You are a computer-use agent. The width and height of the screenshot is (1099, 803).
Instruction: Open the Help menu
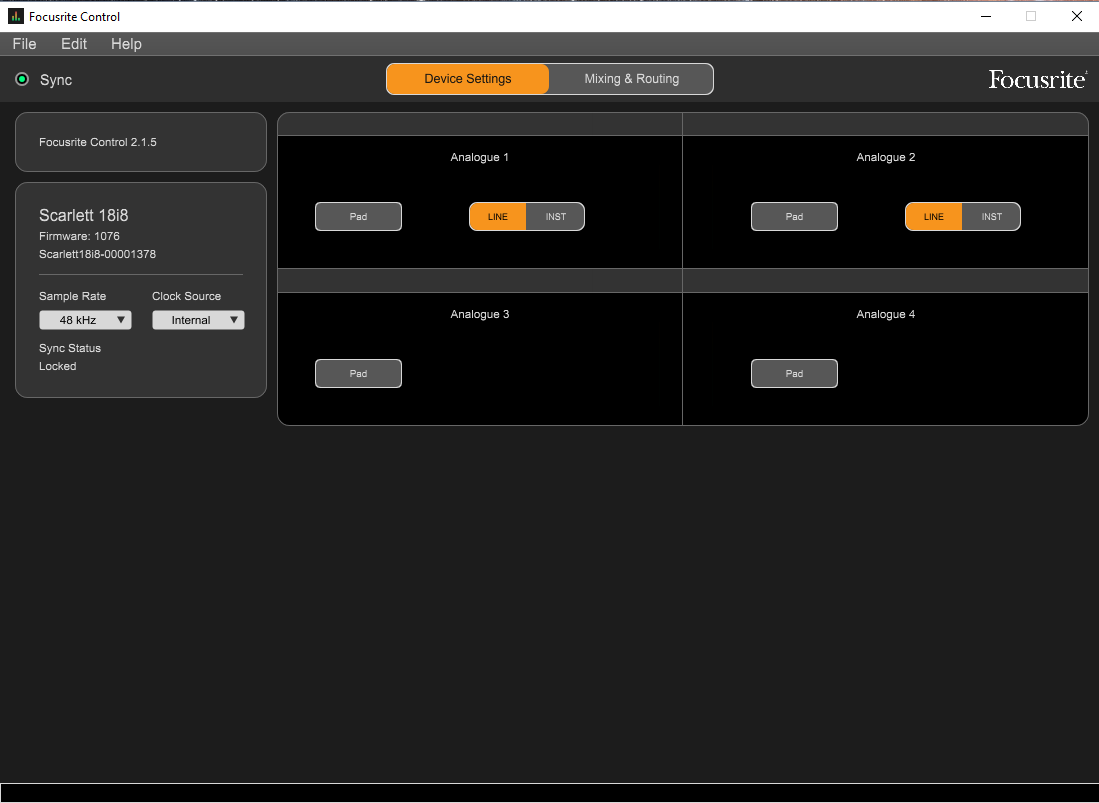[126, 43]
